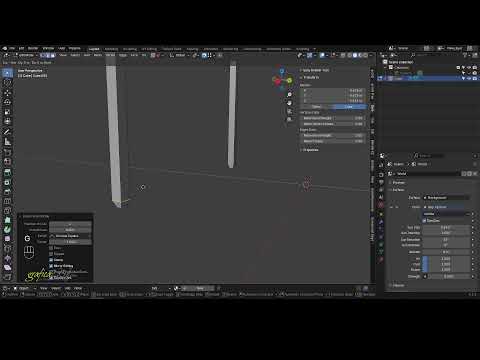This screenshot has width=480, height=360.
Task: Open the Render menu
Action: [x=33, y=48]
